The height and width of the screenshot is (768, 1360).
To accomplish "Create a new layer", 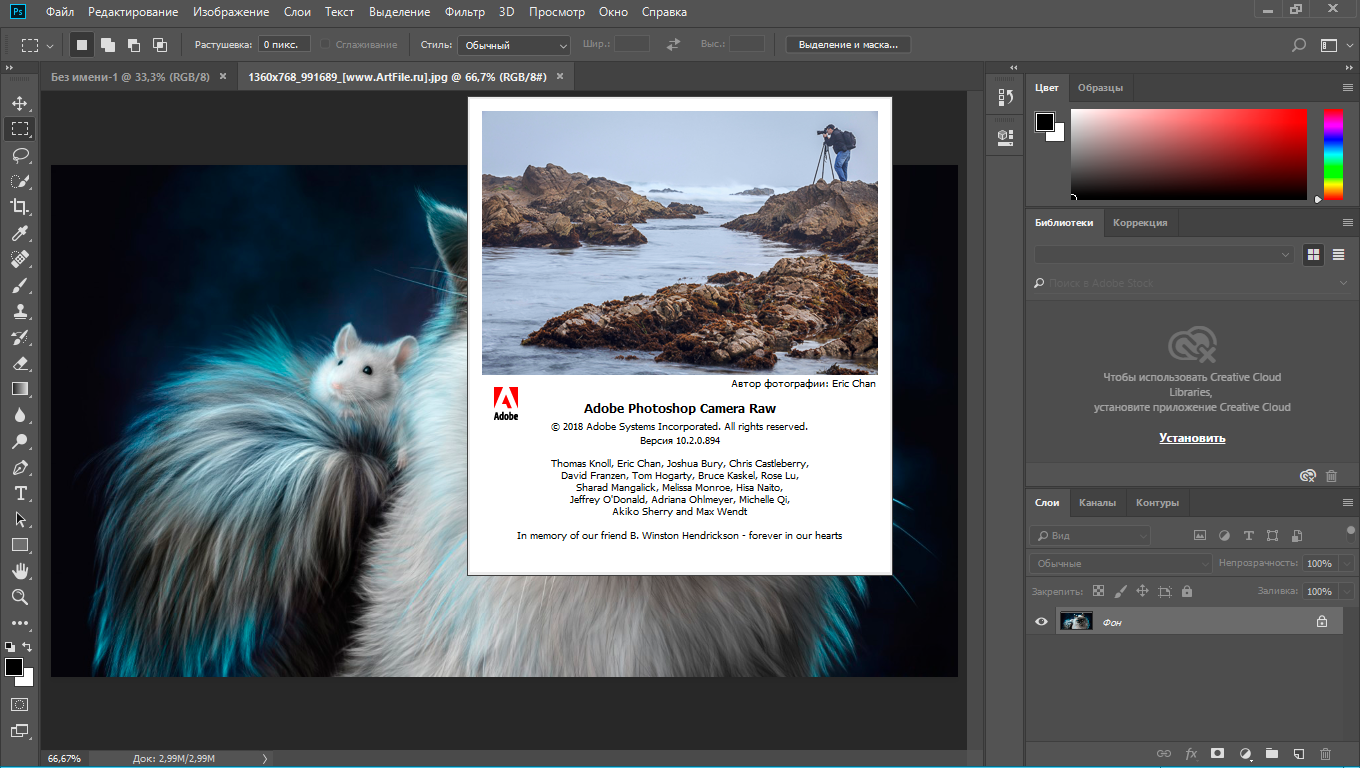I will pos(1299,753).
